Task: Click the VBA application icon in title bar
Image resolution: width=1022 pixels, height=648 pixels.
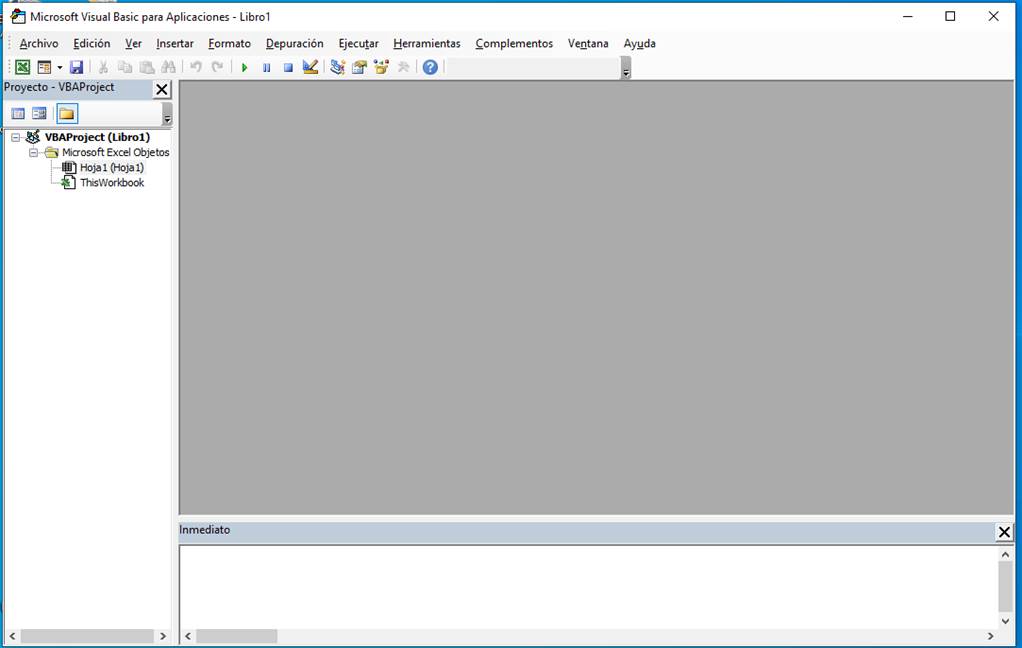Action: 18,16
